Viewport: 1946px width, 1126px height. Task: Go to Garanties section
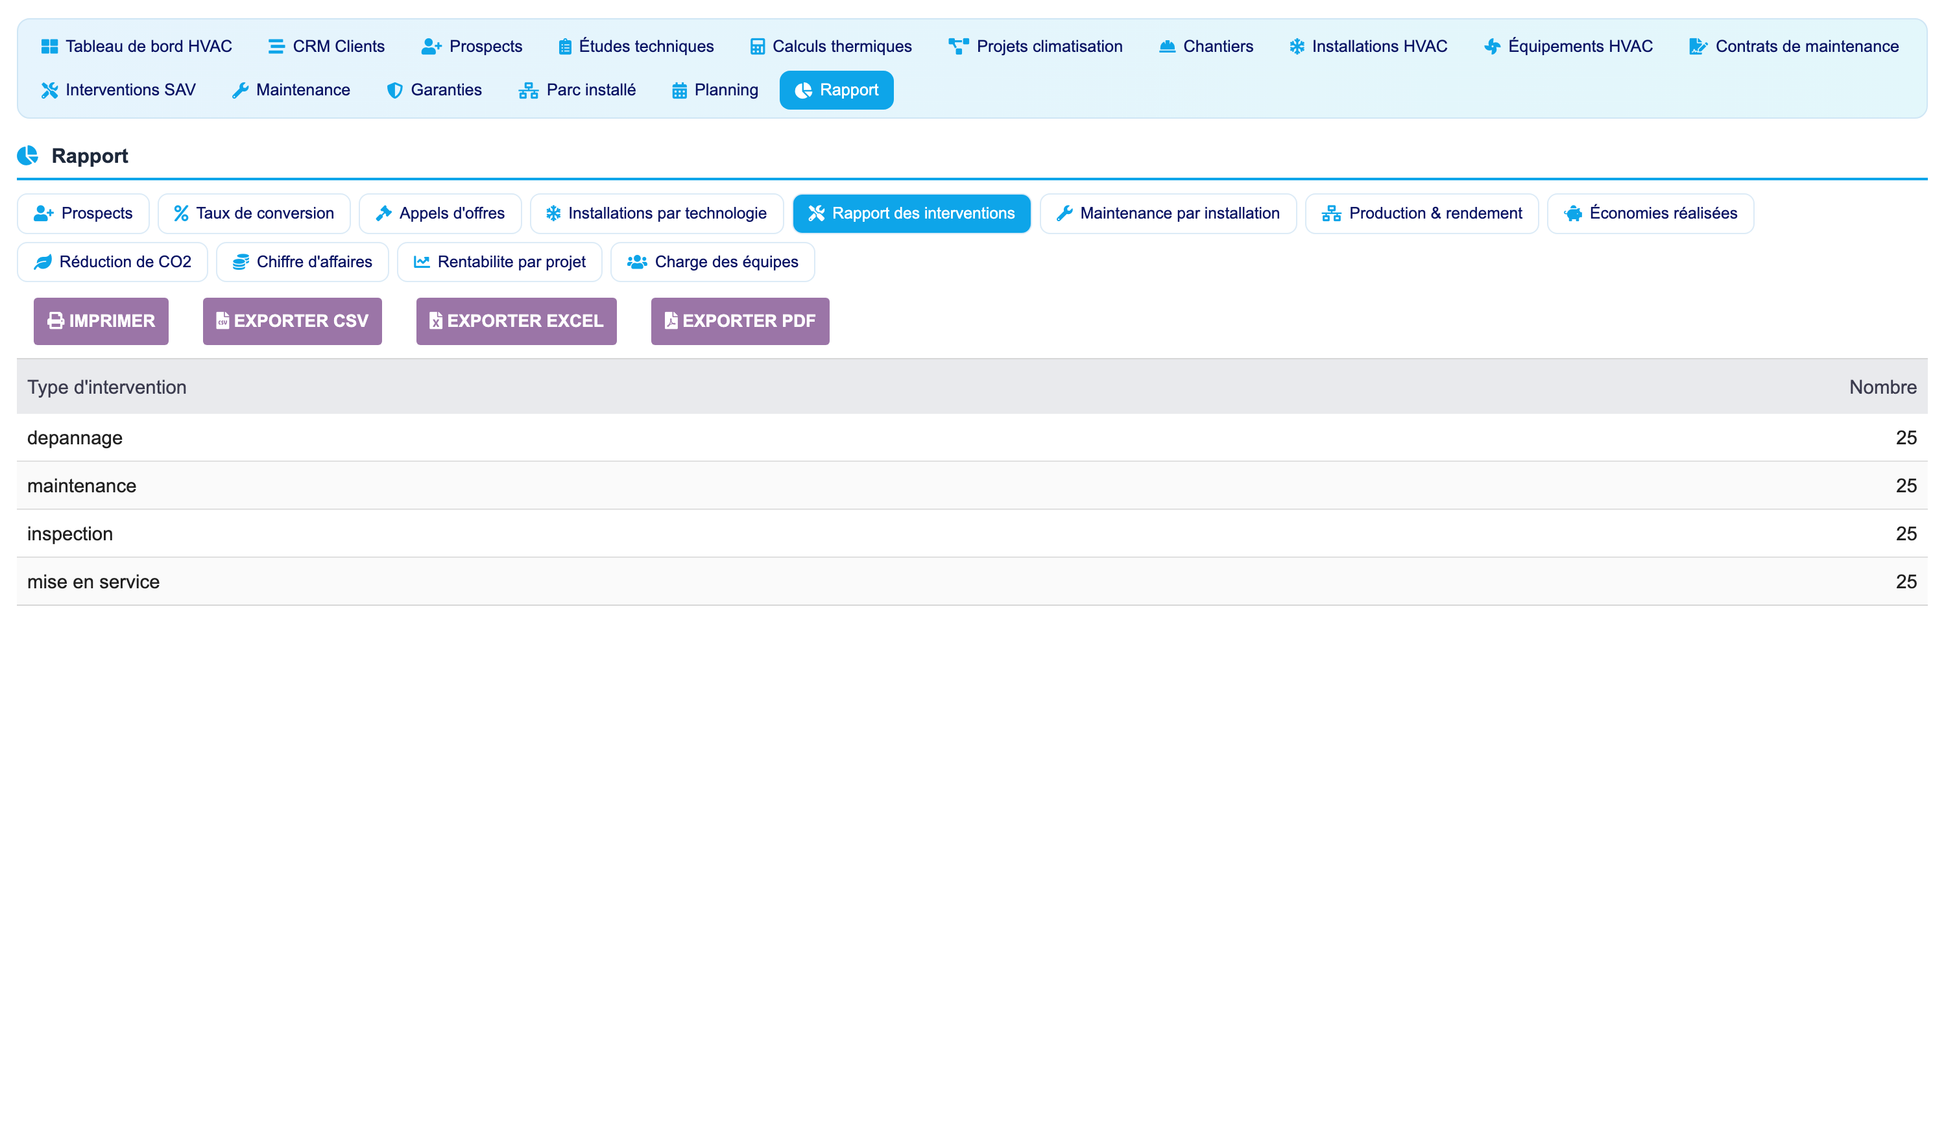(435, 91)
